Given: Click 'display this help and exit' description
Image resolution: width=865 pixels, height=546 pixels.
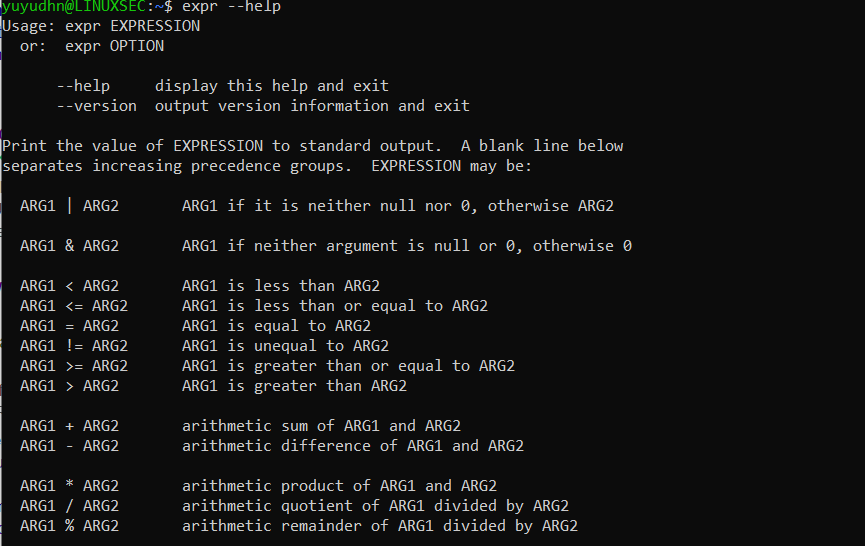Looking at the screenshot, I should pos(272,86).
